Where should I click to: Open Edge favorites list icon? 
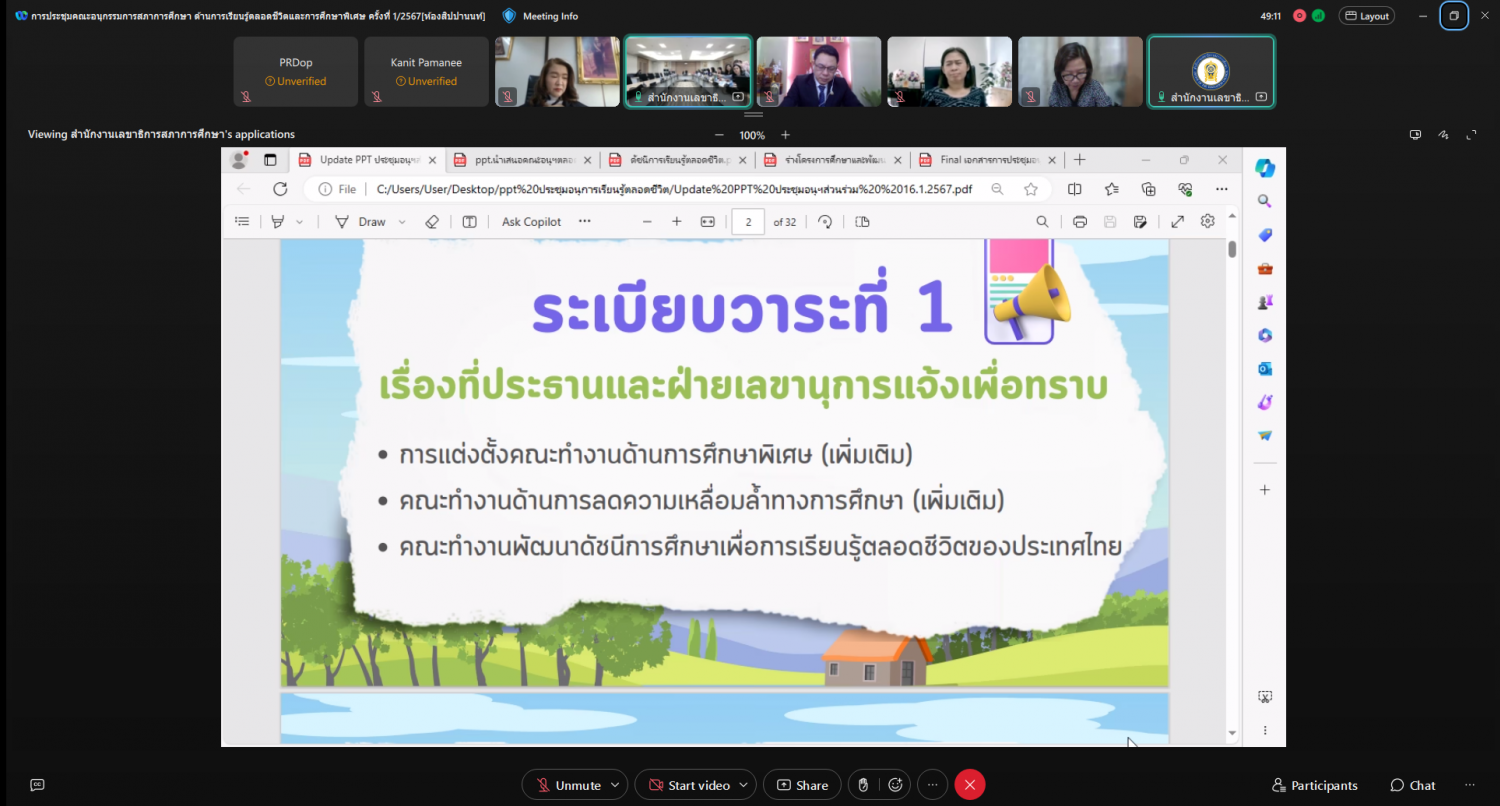click(x=1112, y=189)
